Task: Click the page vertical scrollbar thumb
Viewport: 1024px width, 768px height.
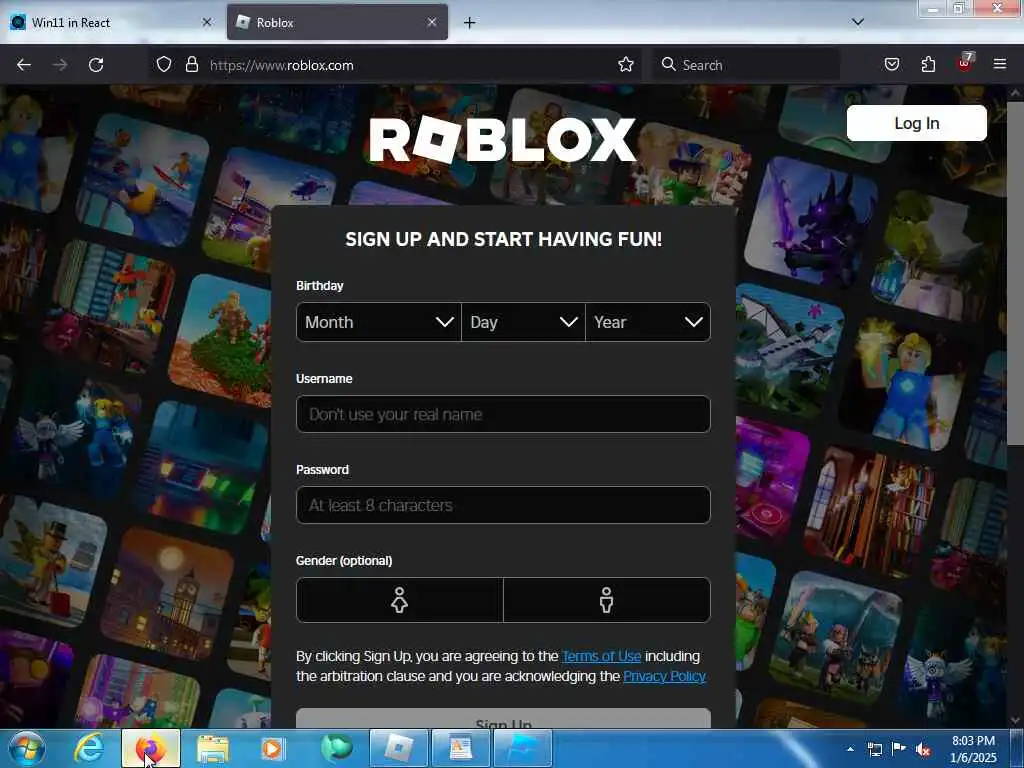Action: (1014, 274)
